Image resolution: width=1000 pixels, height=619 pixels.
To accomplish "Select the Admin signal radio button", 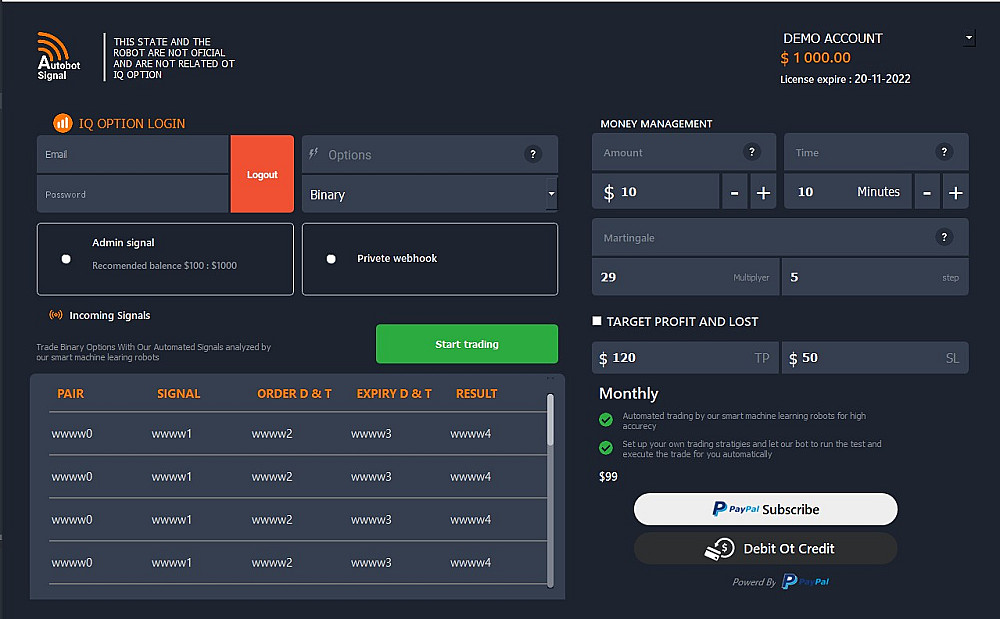I will 66,259.
